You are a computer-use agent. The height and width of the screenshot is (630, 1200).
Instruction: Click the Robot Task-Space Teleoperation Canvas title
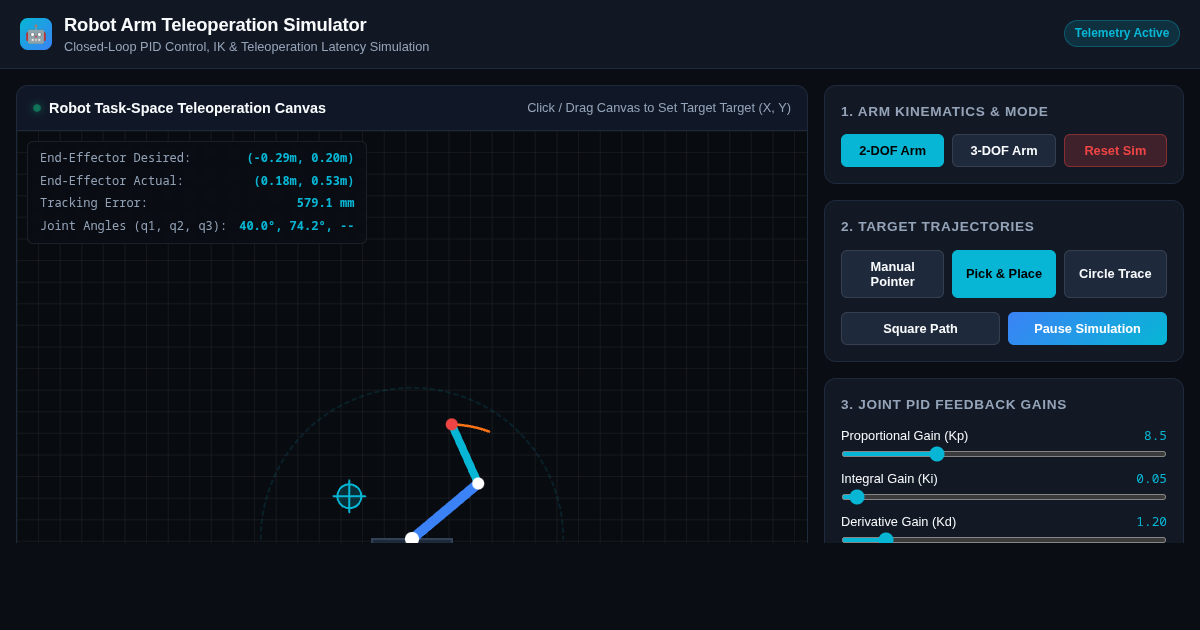click(x=187, y=108)
